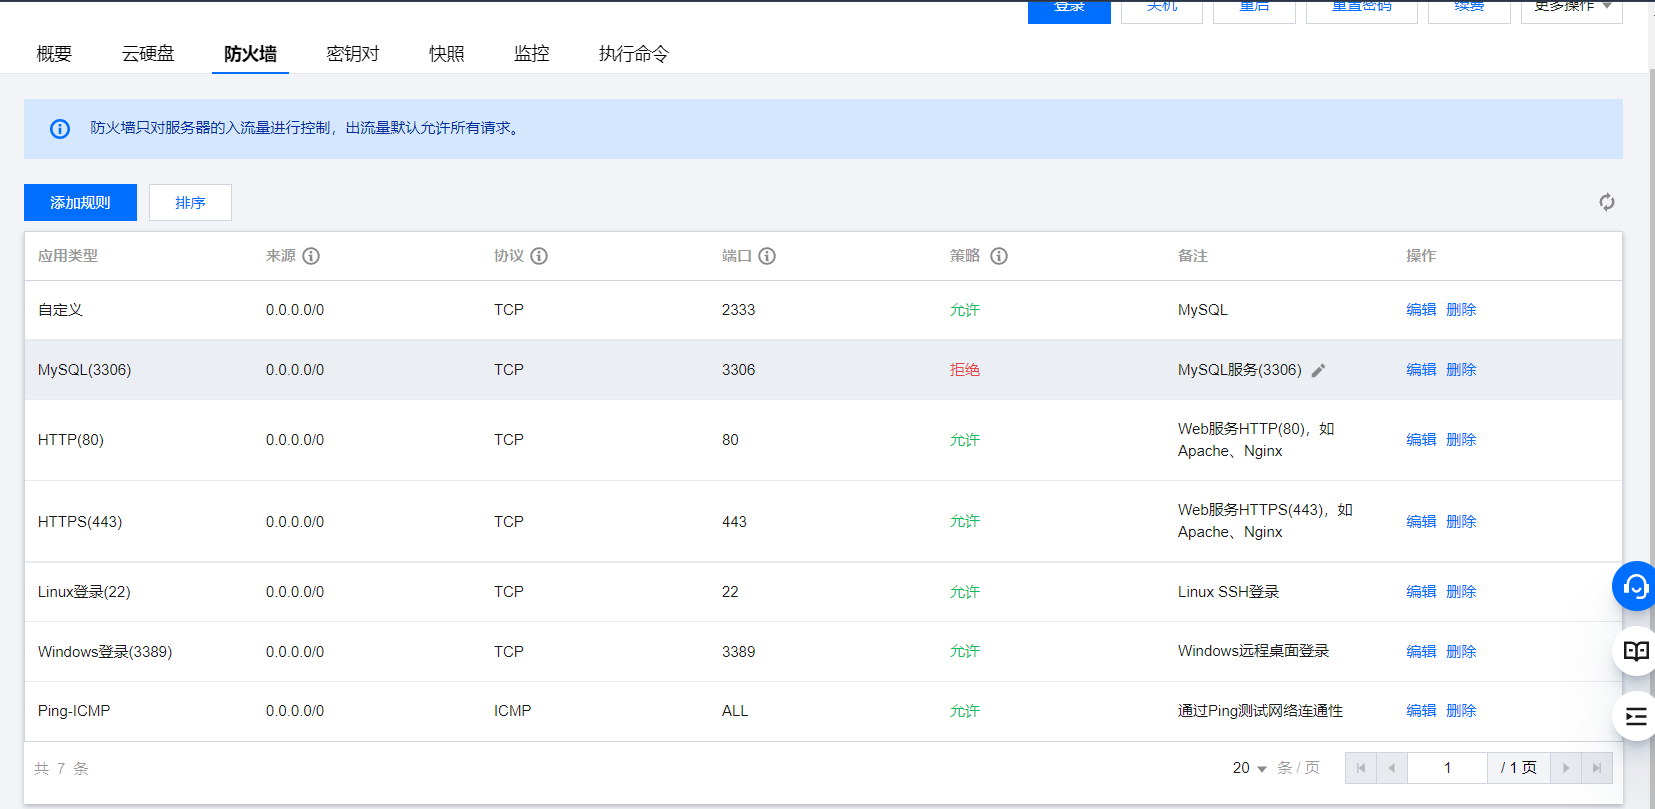Click info icon next to 协议 header
Screen dimensions: 1655x809
(x=539, y=256)
